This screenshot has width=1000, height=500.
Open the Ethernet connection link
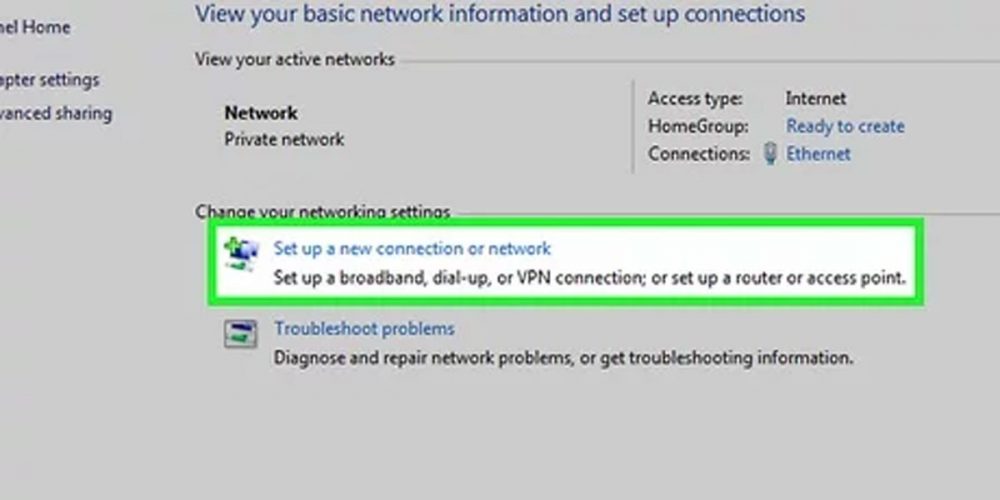pos(818,154)
